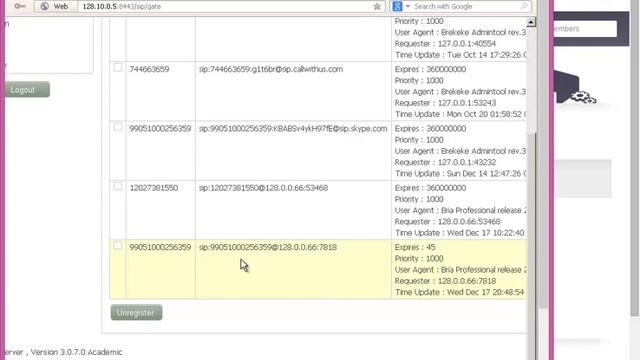Select user 99051000256359 in highlighted row

pos(160,247)
